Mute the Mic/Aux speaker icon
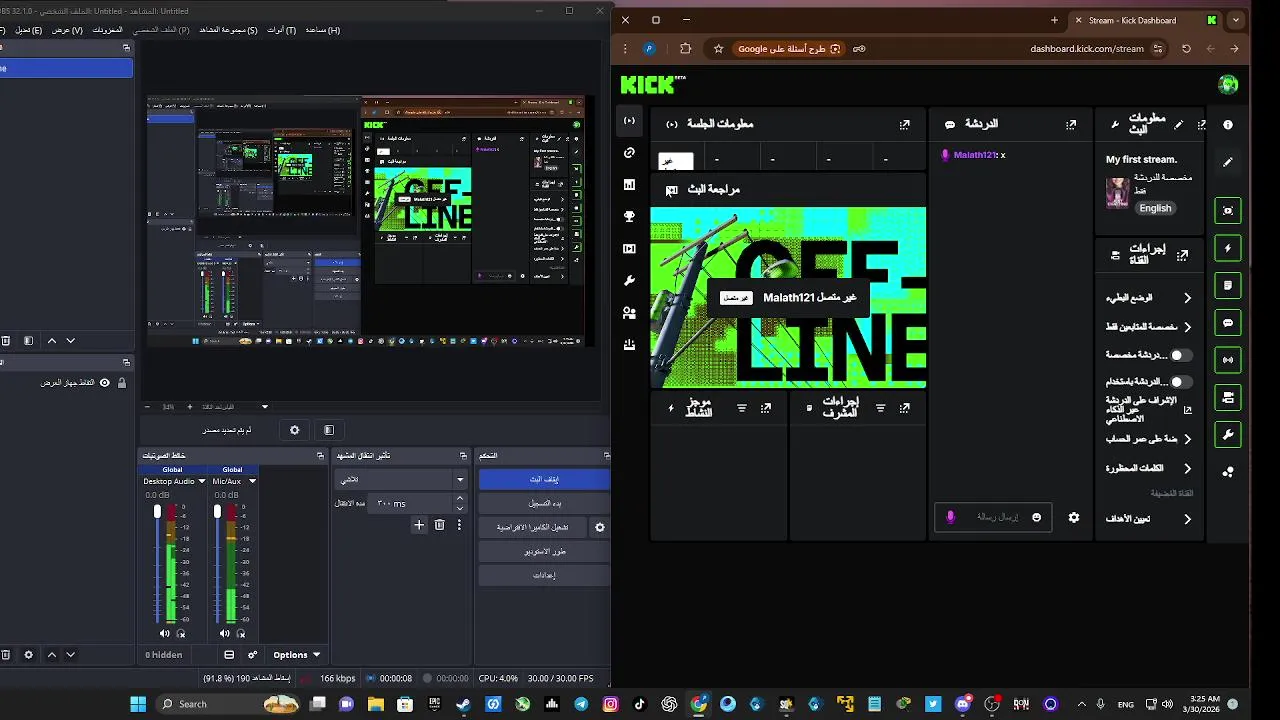 tap(224, 633)
